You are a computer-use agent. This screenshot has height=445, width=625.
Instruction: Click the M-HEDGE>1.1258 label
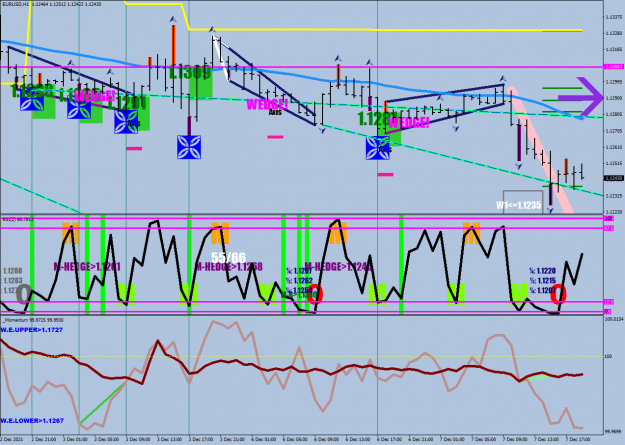click(x=228, y=266)
